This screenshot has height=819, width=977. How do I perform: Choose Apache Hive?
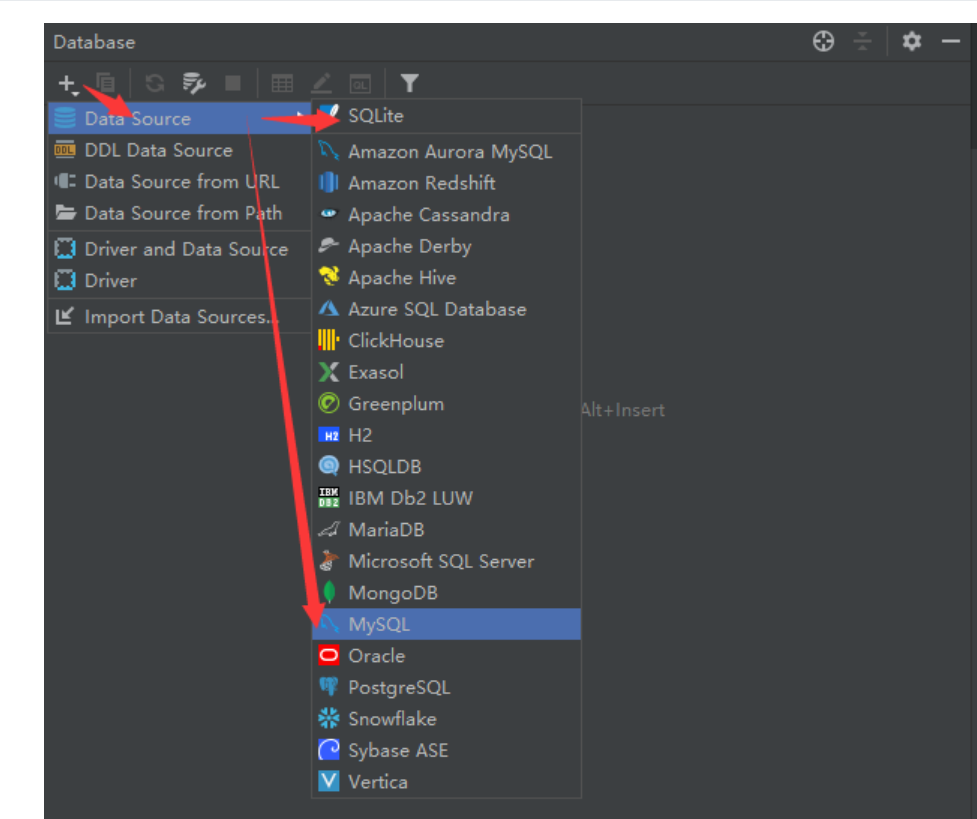tap(446, 277)
